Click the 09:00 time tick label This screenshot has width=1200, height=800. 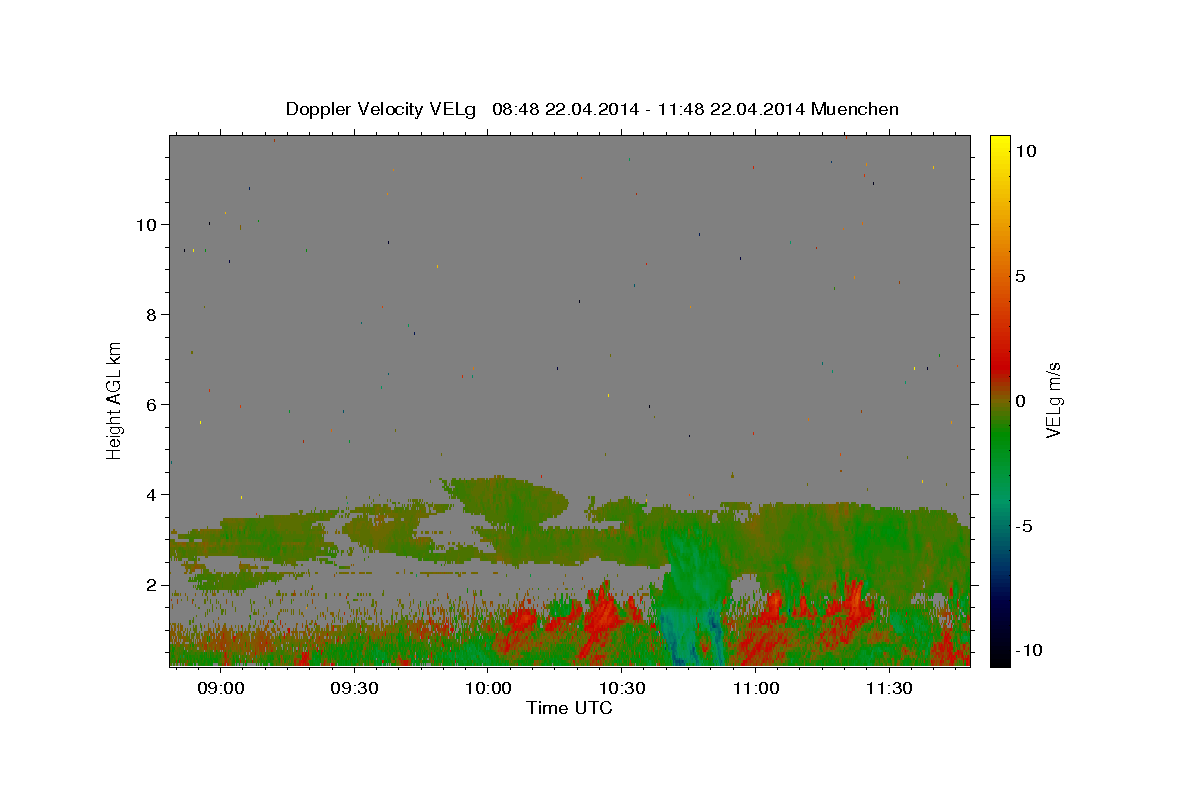click(220, 689)
